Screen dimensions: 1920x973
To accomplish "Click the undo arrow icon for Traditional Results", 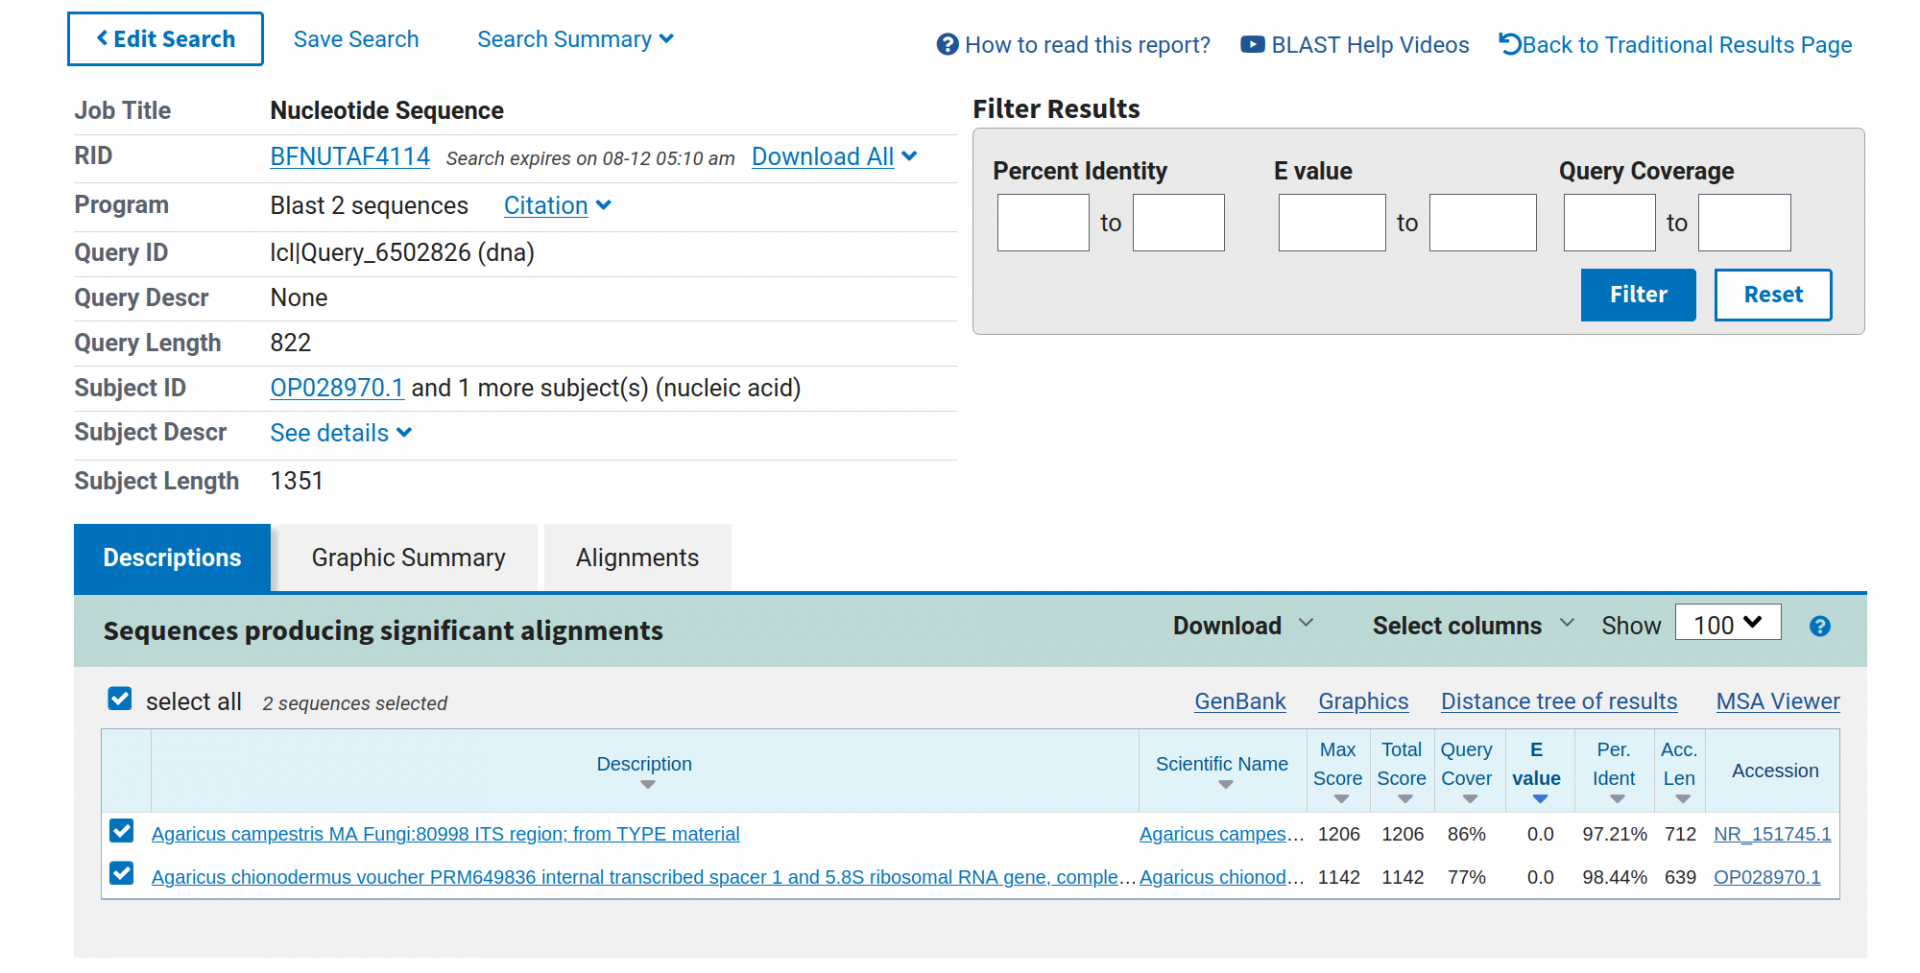I will tap(1509, 44).
